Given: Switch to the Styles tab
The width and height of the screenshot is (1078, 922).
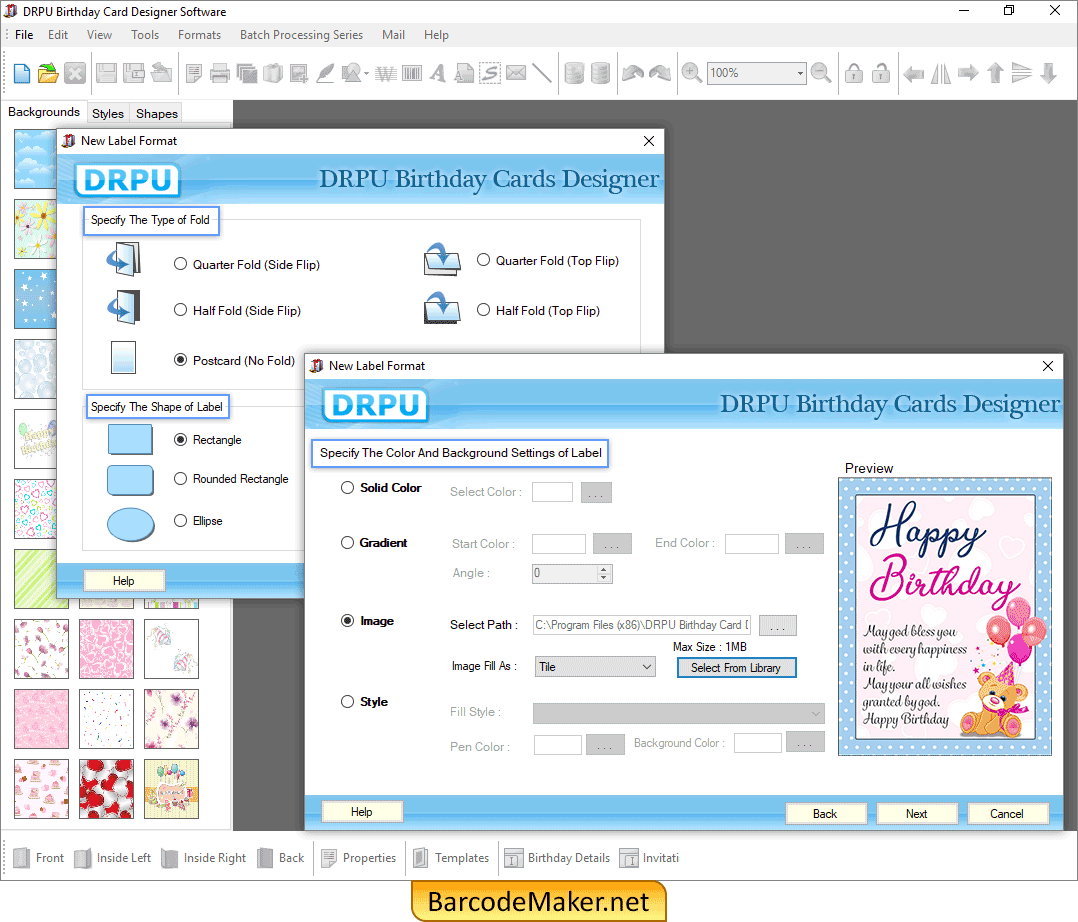Looking at the screenshot, I should pos(108,113).
